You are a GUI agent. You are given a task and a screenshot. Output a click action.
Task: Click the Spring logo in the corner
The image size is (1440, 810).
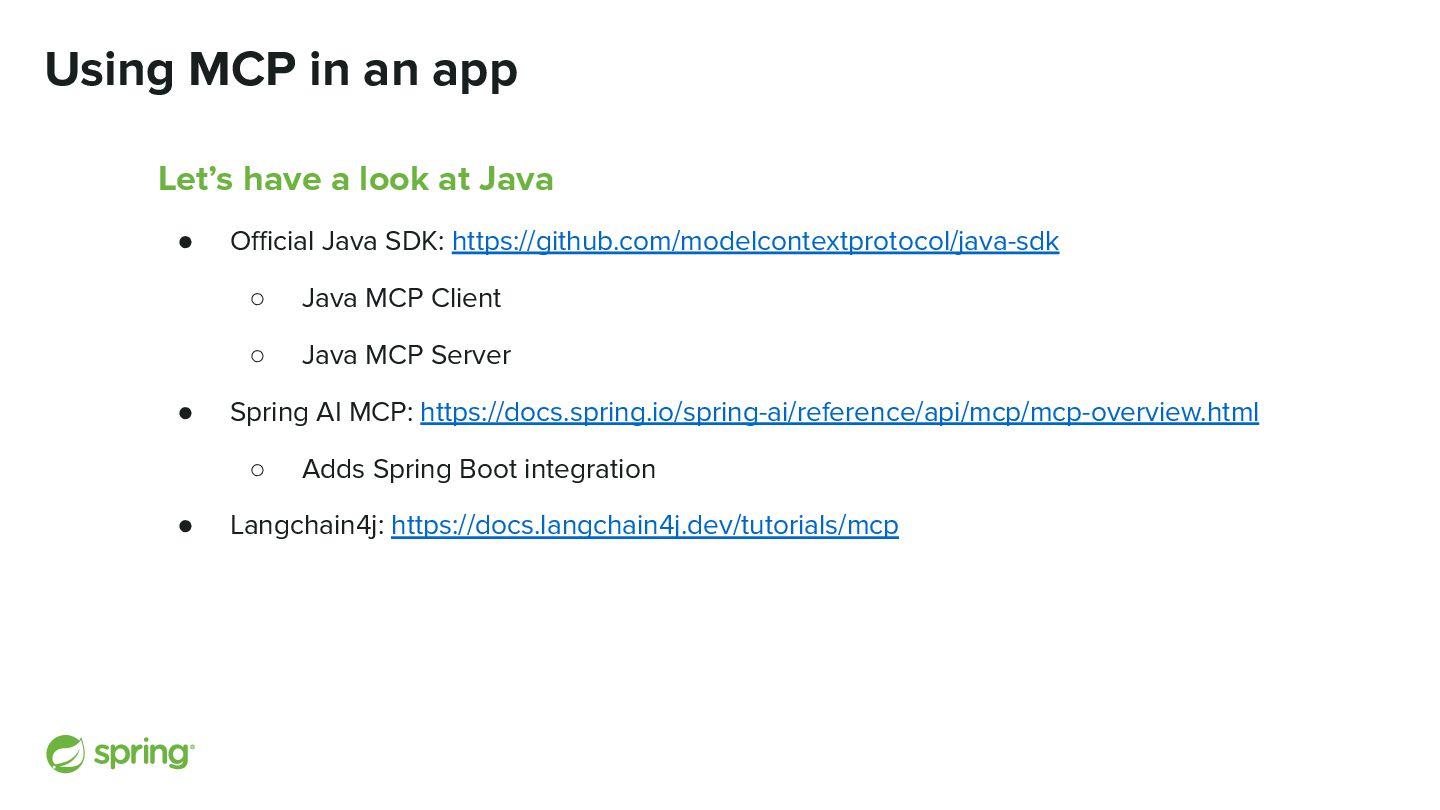point(120,753)
